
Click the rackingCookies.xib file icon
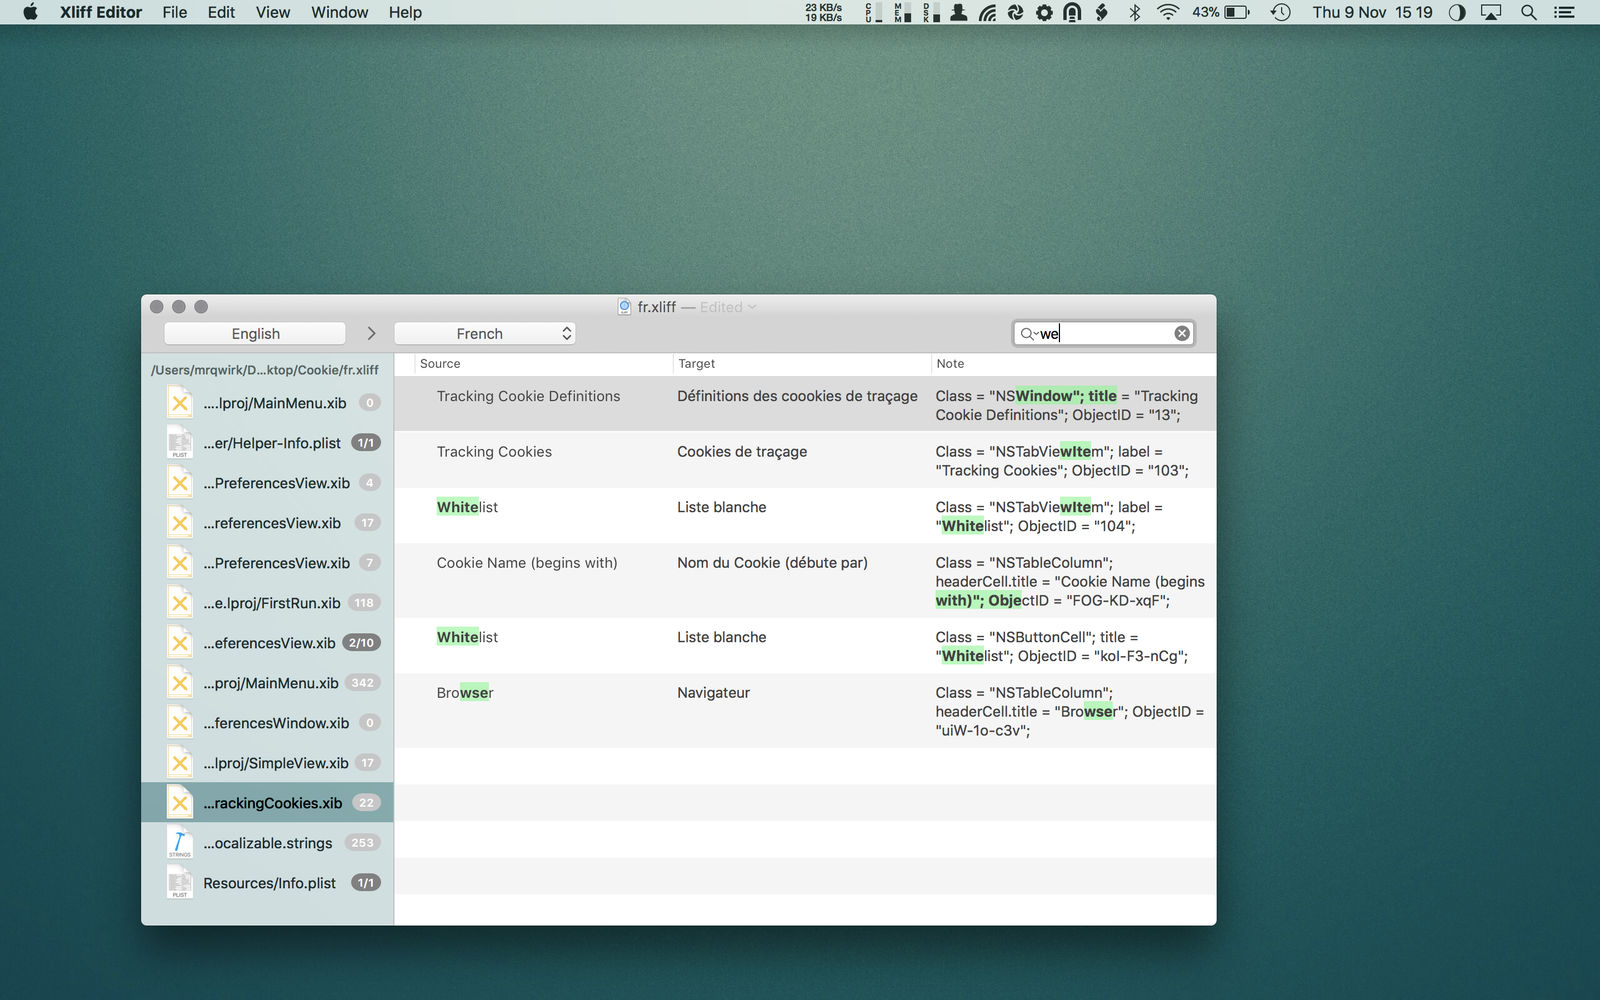pos(180,803)
